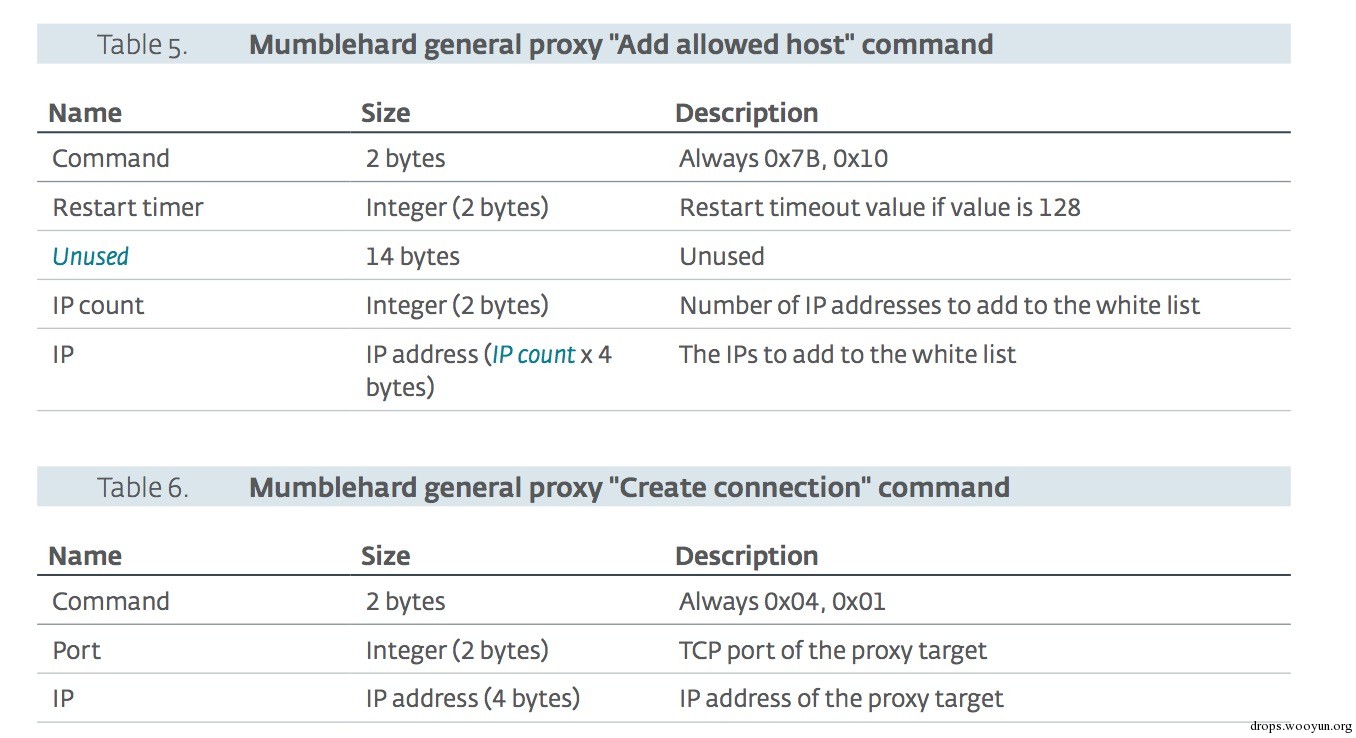Image resolution: width=1356 pixels, height=738 pixels.
Task: Click 'IP address of the proxy target'
Action: tap(841, 699)
